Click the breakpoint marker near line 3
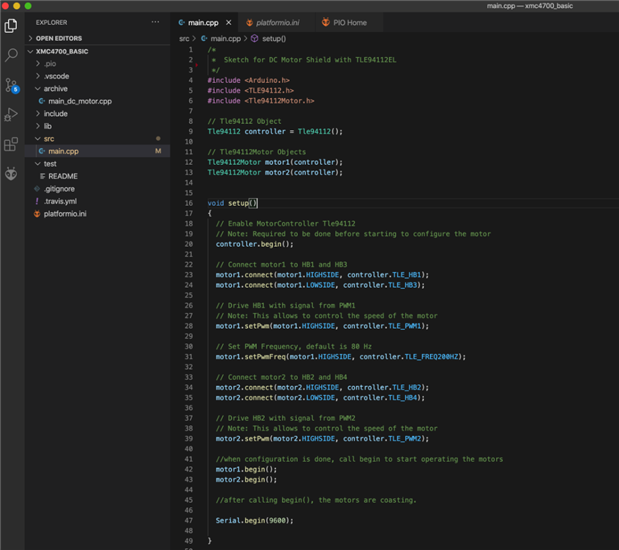This screenshot has width=619, height=550. click(196, 65)
